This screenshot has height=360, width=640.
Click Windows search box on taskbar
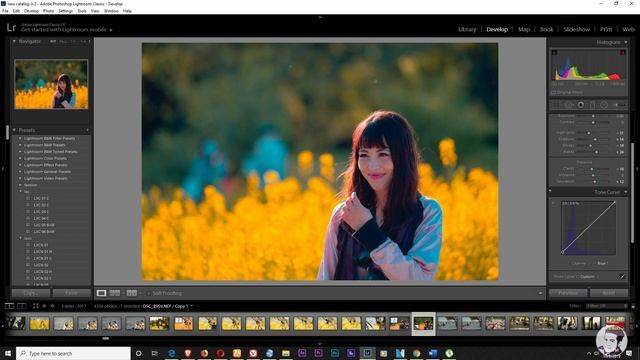click(73, 353)
